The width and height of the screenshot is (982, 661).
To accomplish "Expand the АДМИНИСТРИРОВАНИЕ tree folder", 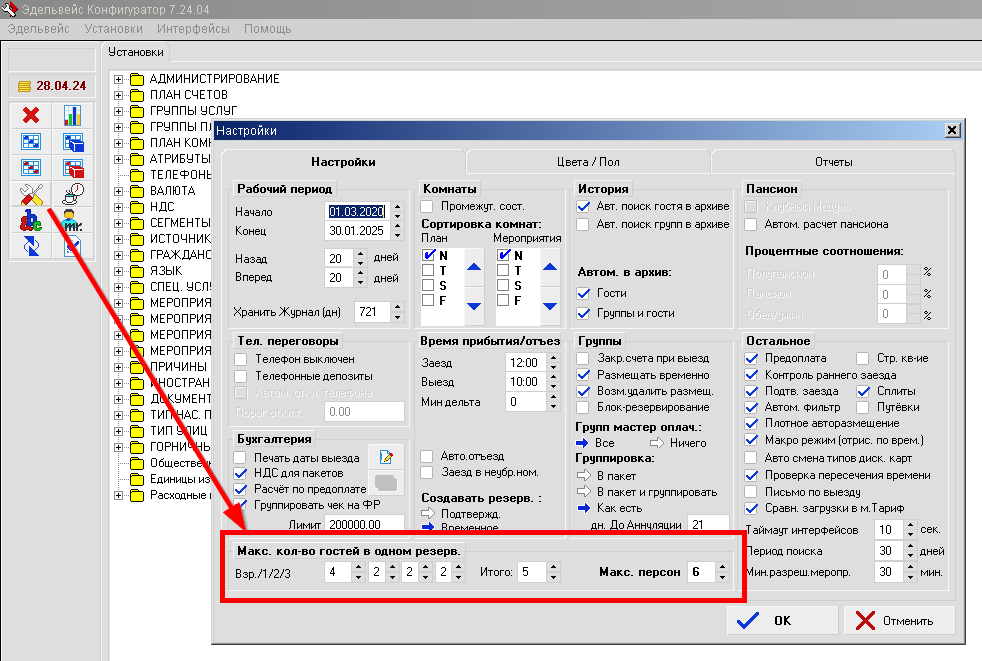I will (120, 79).
